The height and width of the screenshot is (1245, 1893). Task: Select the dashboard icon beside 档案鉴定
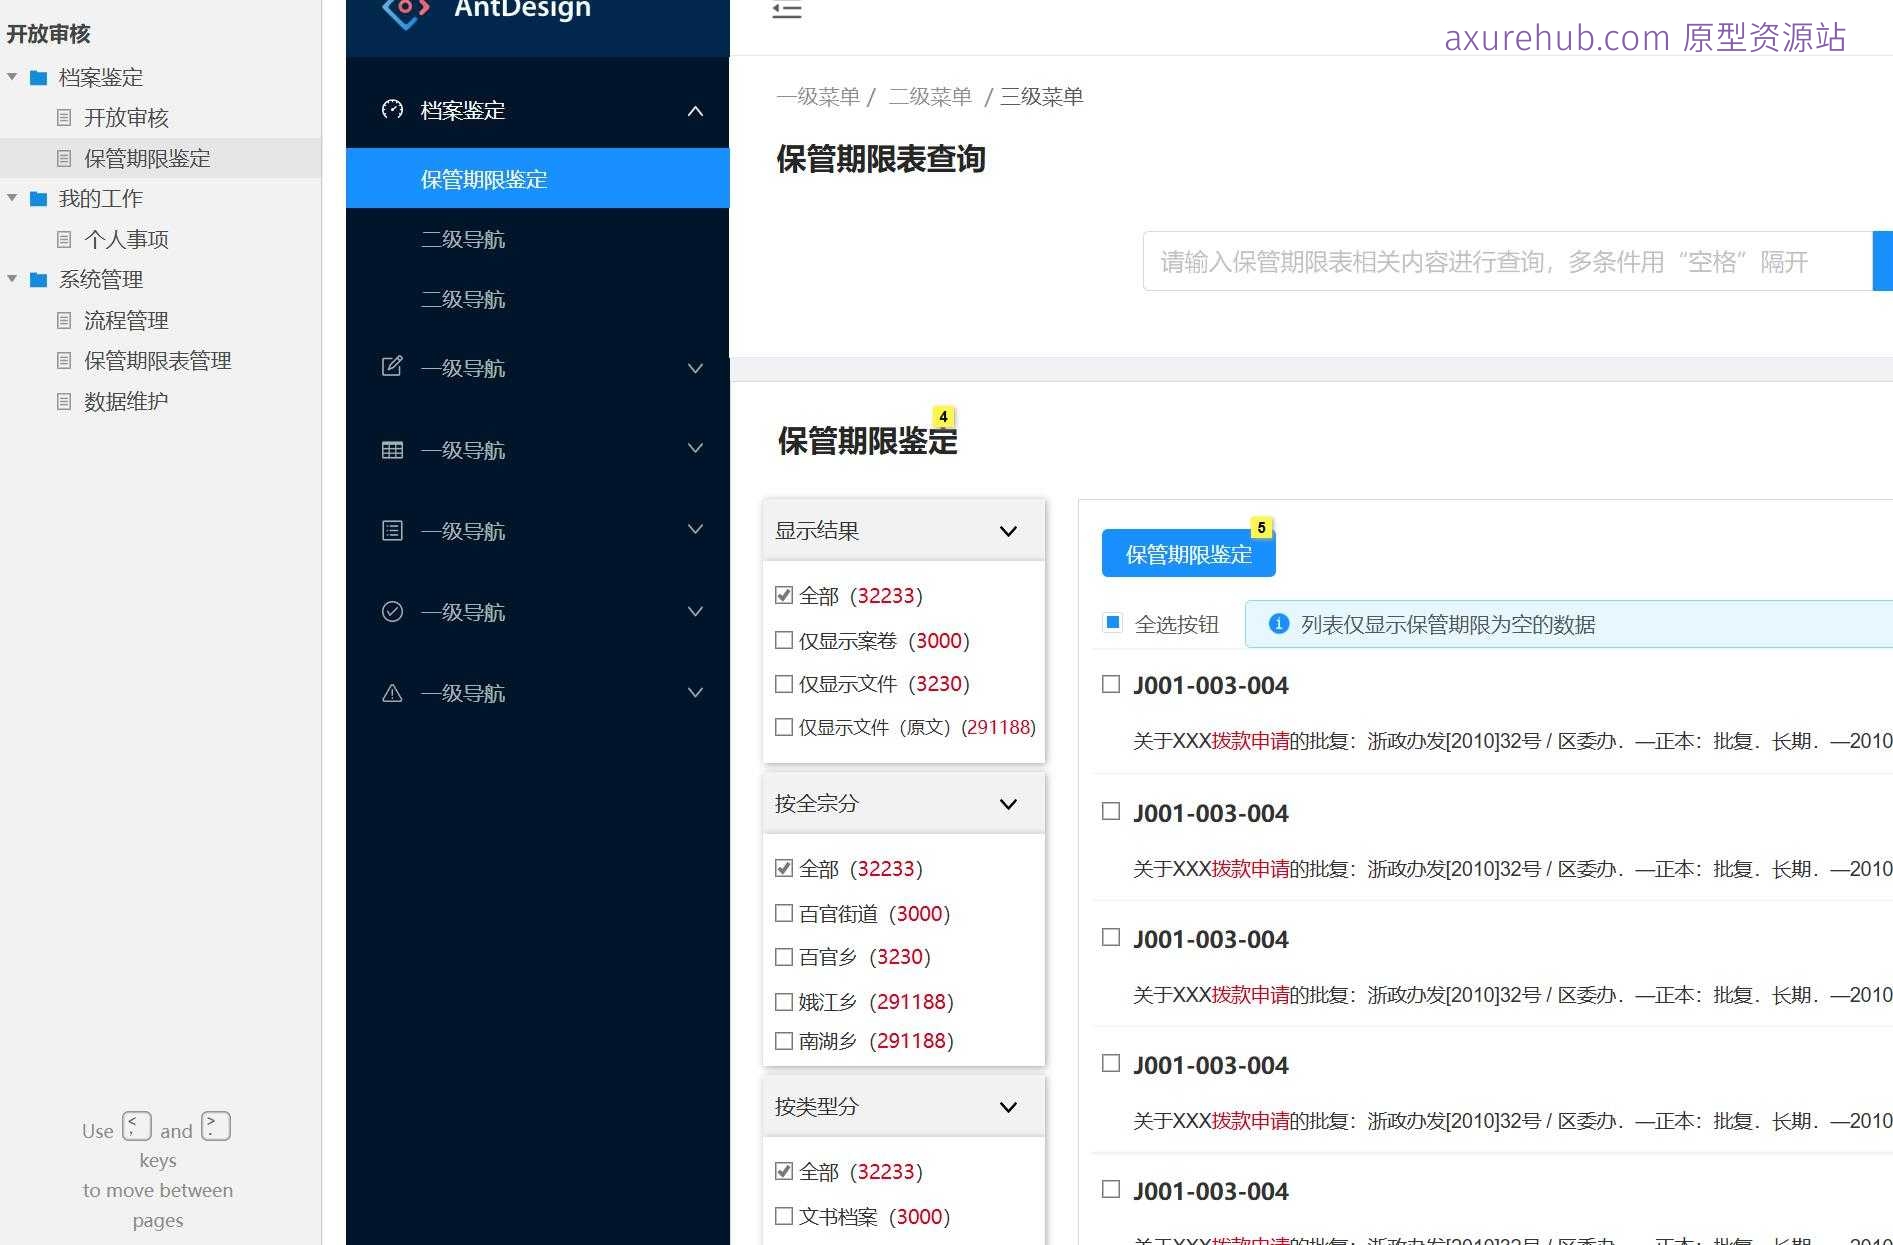[x=391, y=110]
